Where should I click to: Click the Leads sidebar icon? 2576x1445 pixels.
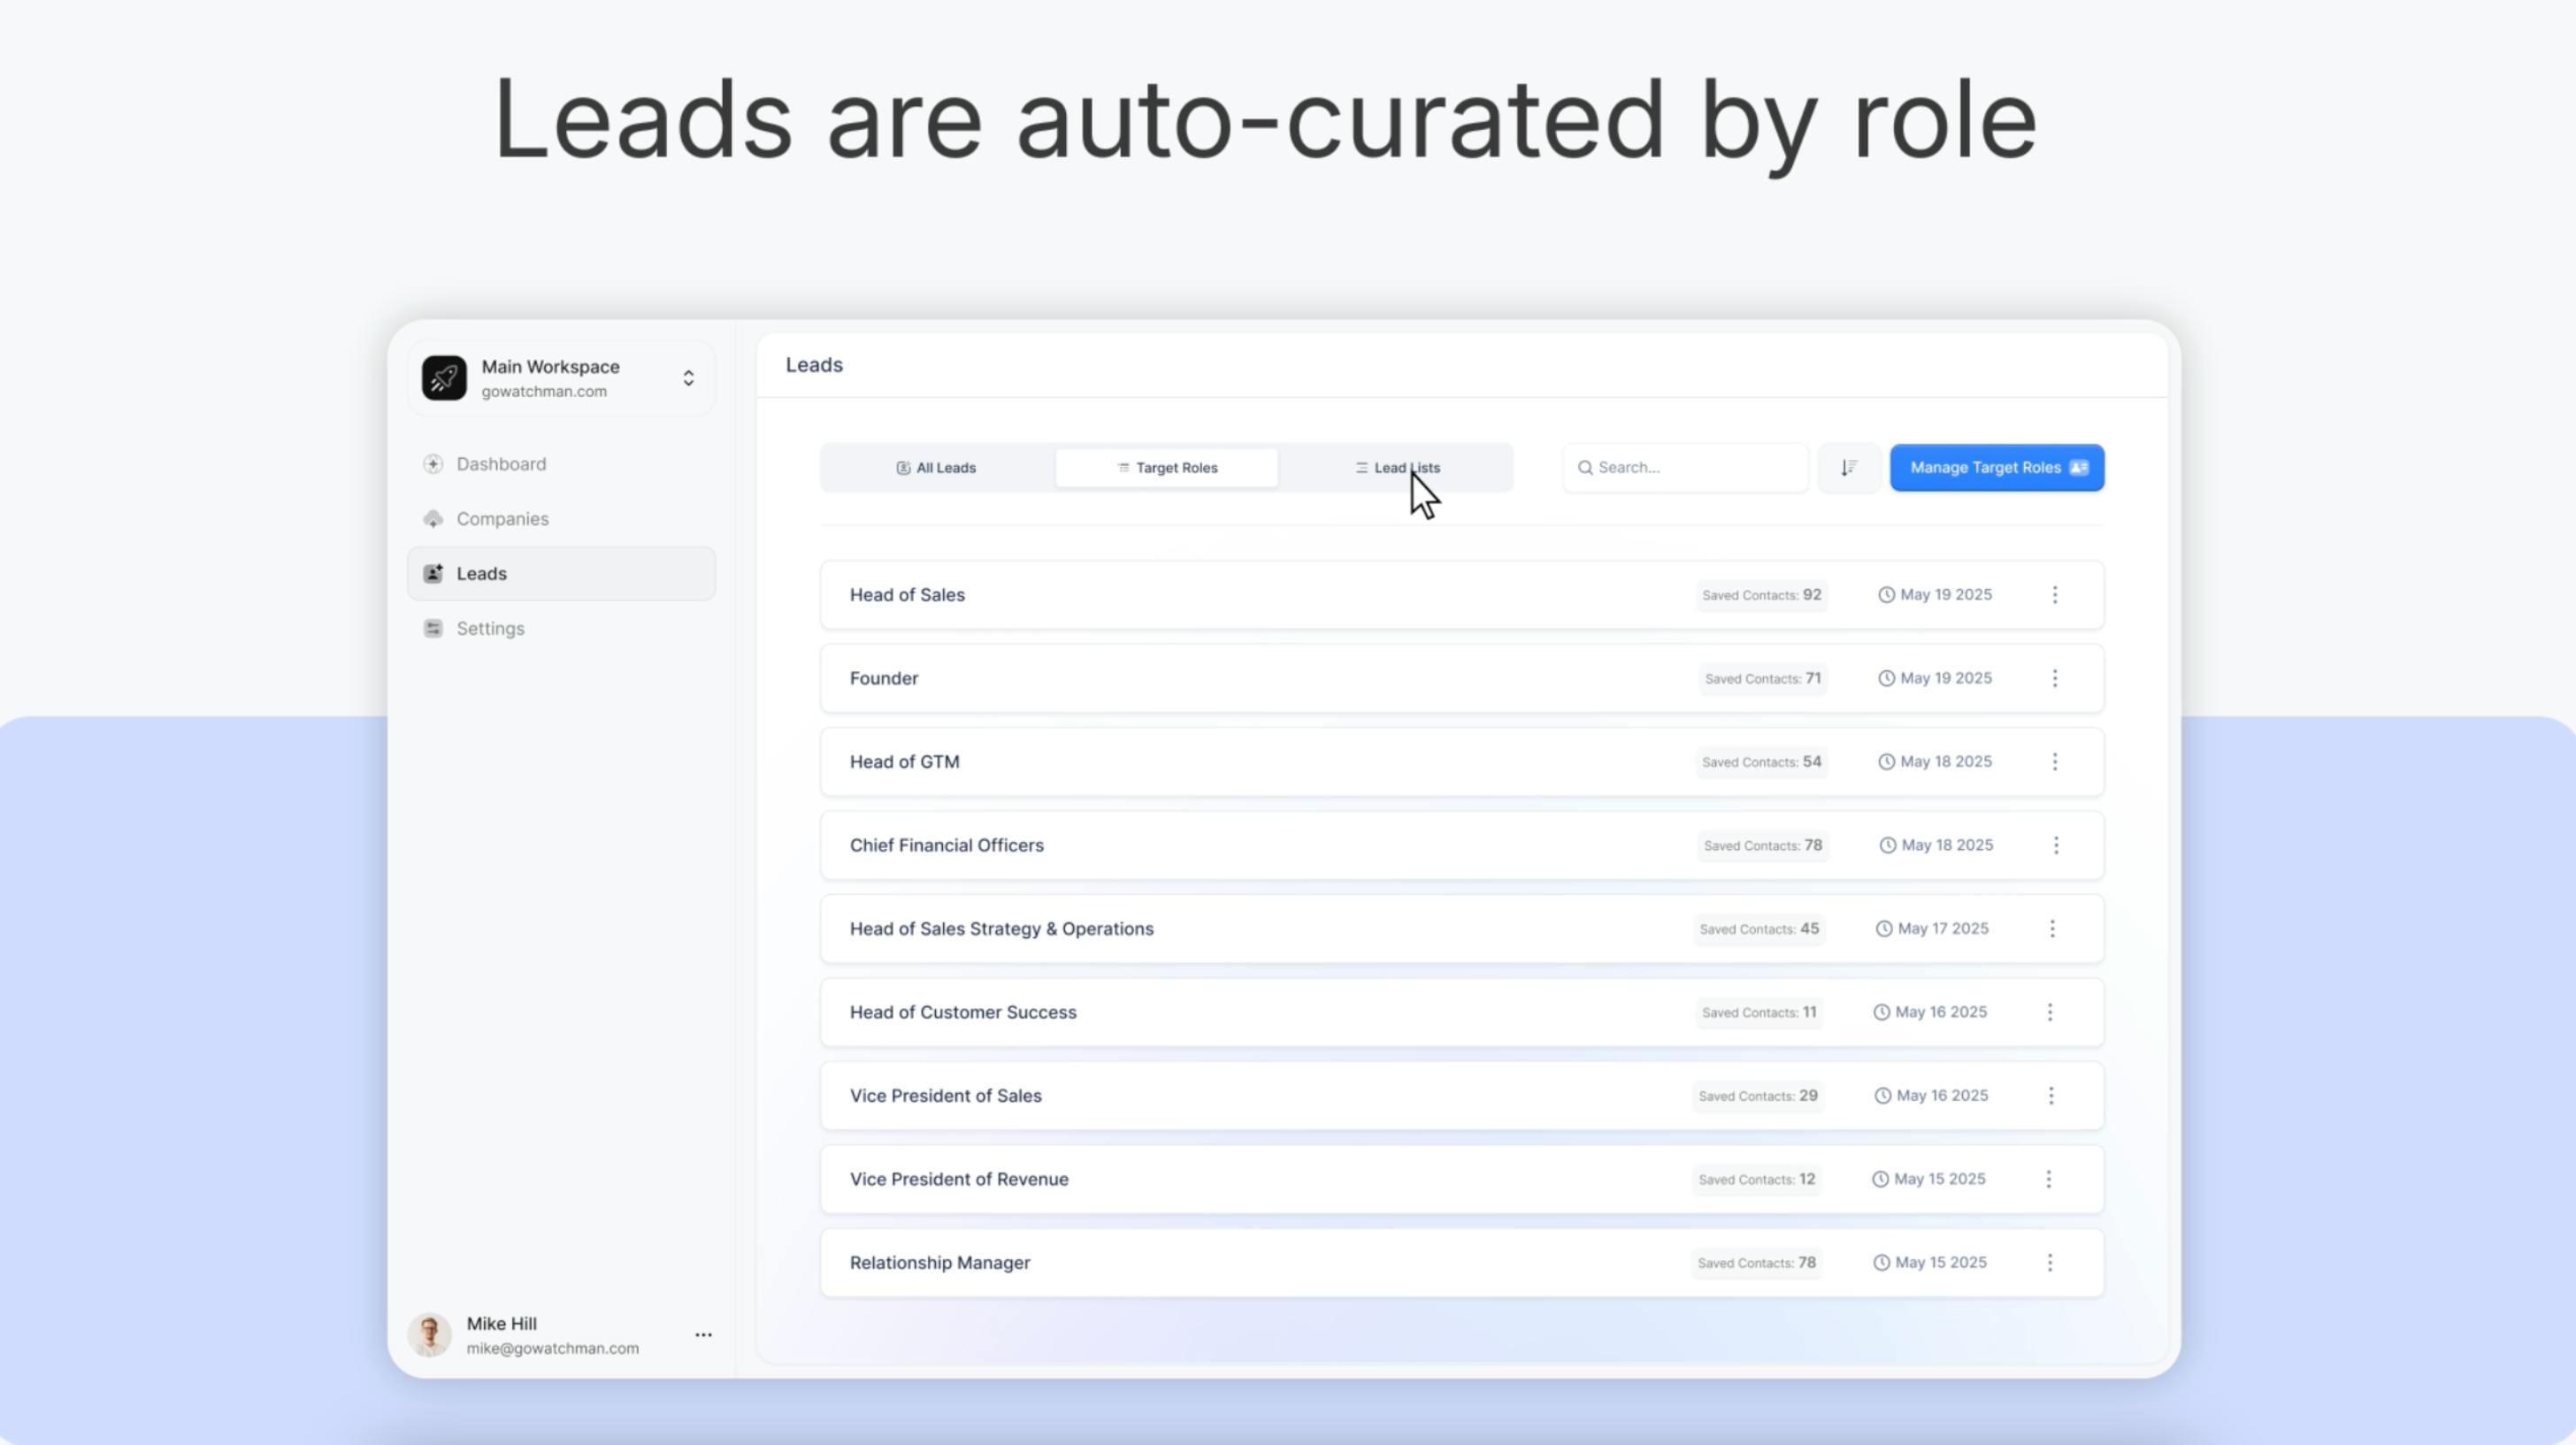[x=433, y=574]
